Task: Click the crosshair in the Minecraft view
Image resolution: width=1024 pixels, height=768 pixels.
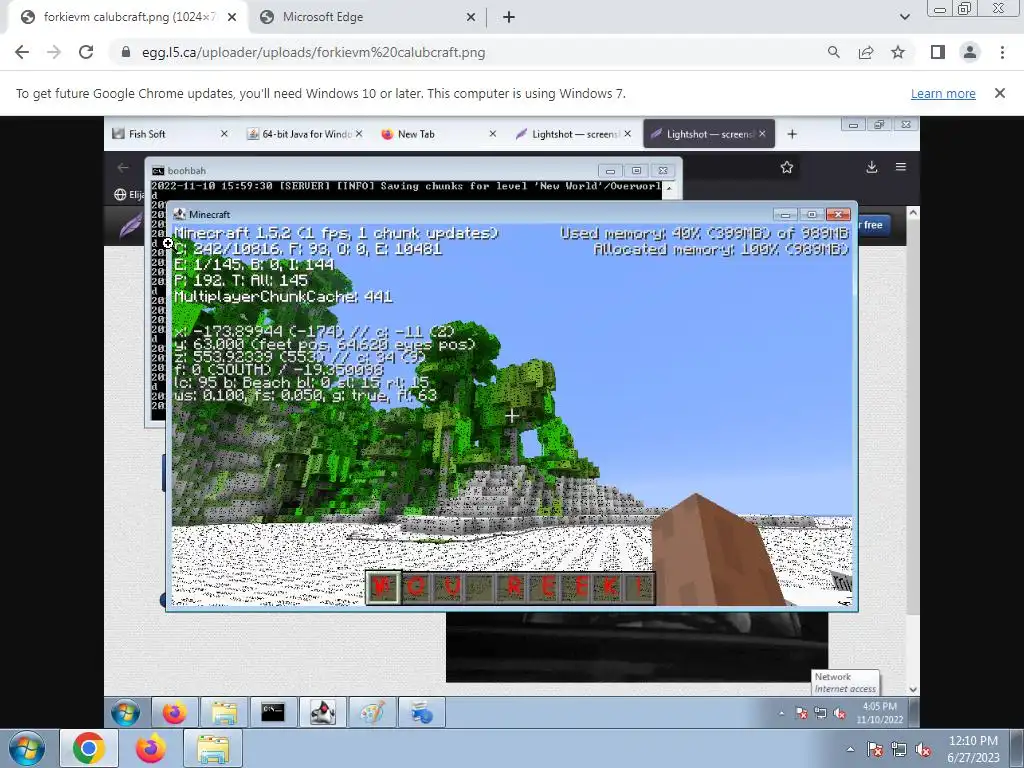Action: tap(511, 415)
